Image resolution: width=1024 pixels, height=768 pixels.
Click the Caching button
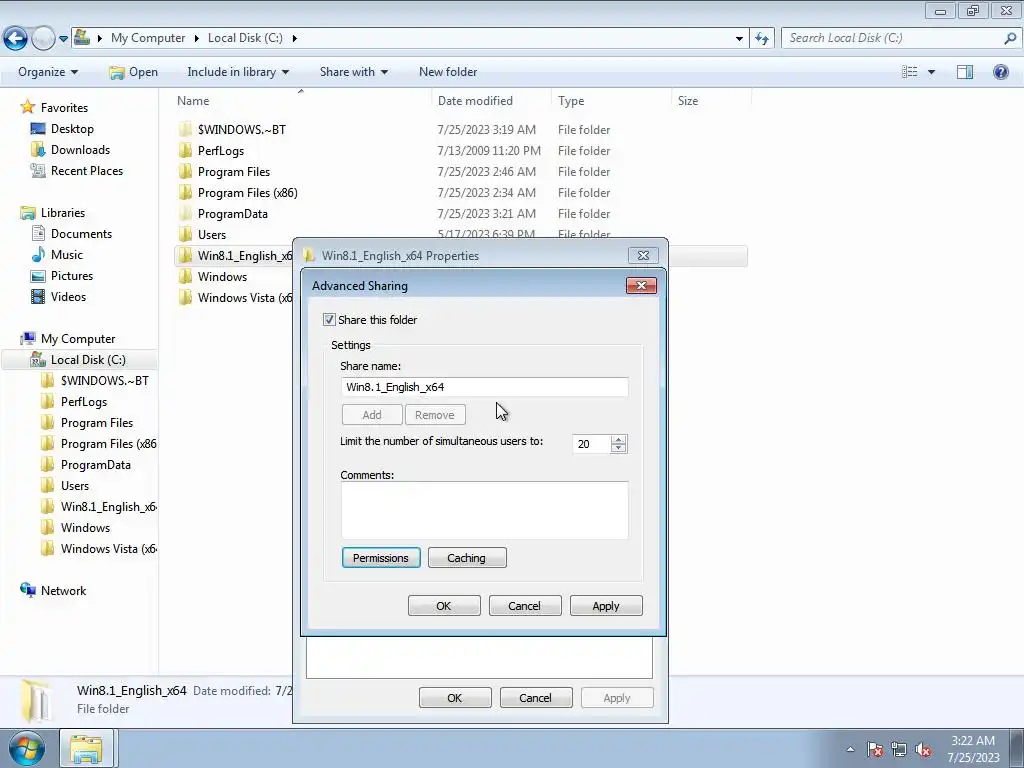point(467,558)
